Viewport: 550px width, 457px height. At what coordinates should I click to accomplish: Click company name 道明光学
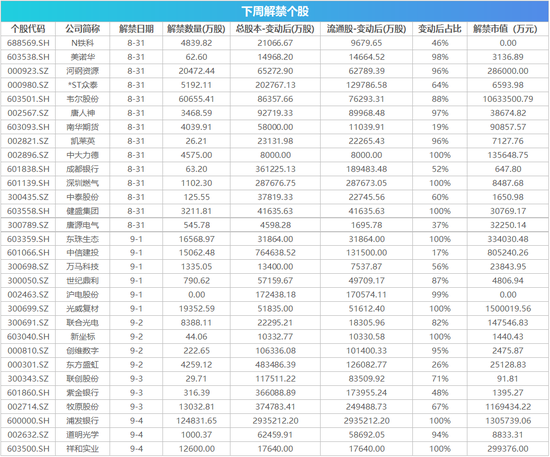pyautogui.click(x=82, y=435)
